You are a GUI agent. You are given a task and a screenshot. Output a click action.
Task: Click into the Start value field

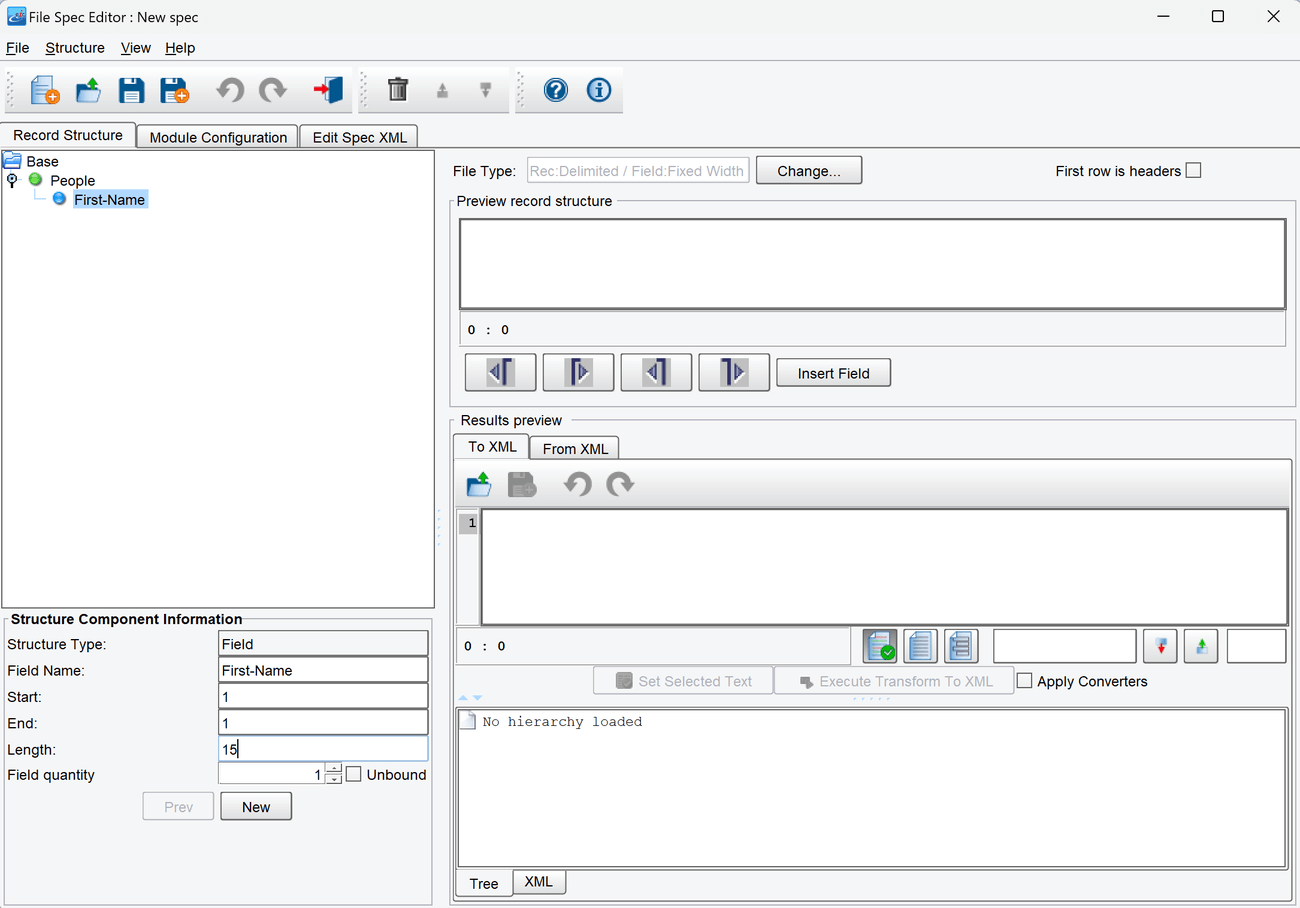(323, 696)
